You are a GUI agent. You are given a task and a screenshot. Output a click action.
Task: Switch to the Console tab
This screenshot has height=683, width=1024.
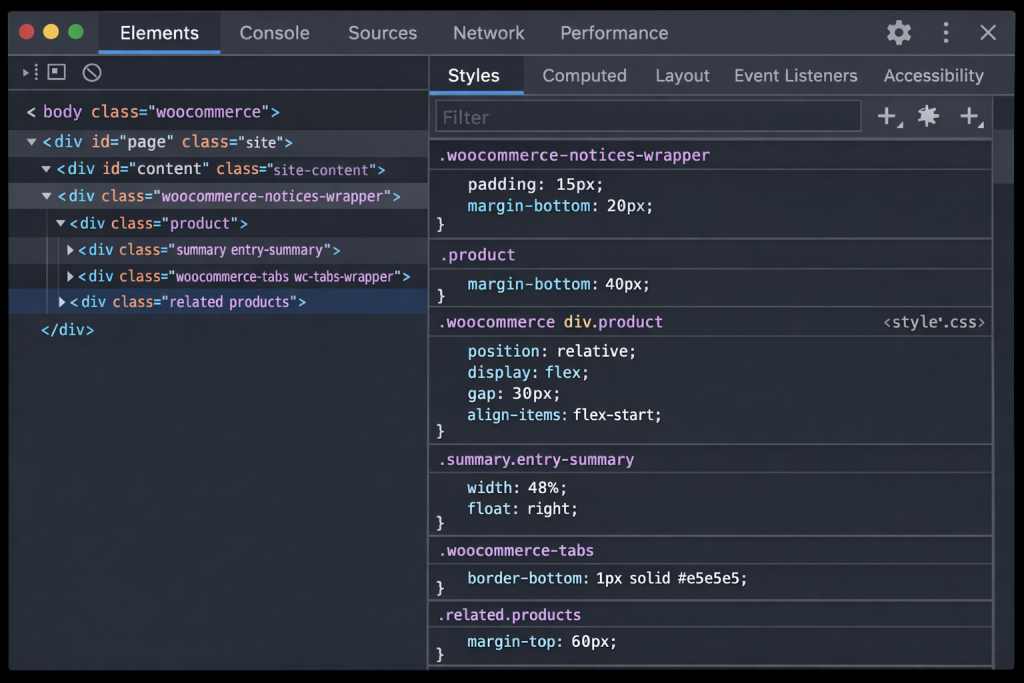[x=274, y=33]
